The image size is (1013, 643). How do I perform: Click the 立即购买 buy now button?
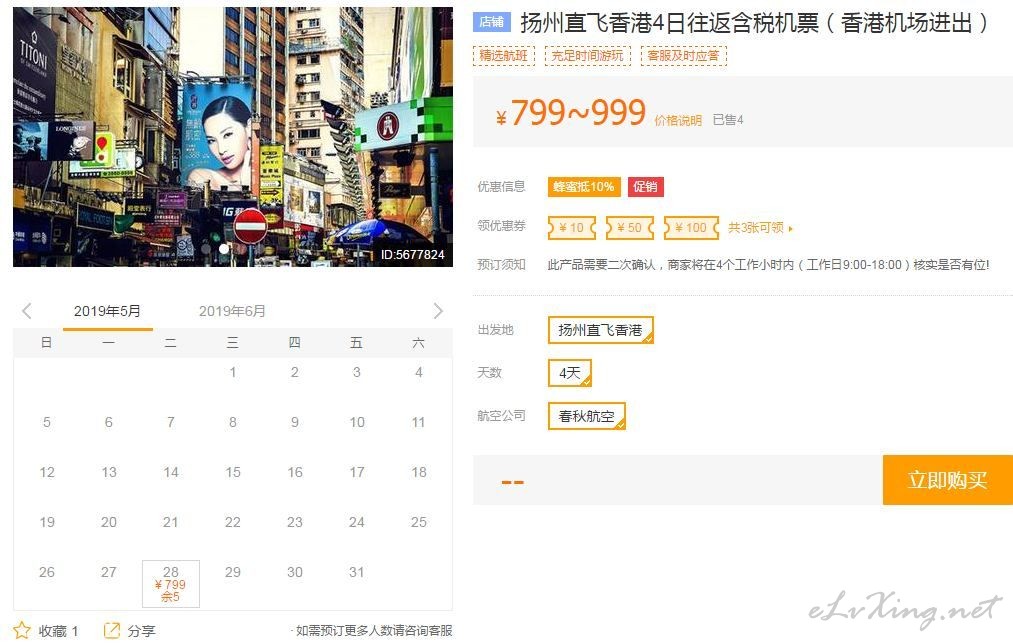[948, 480]
